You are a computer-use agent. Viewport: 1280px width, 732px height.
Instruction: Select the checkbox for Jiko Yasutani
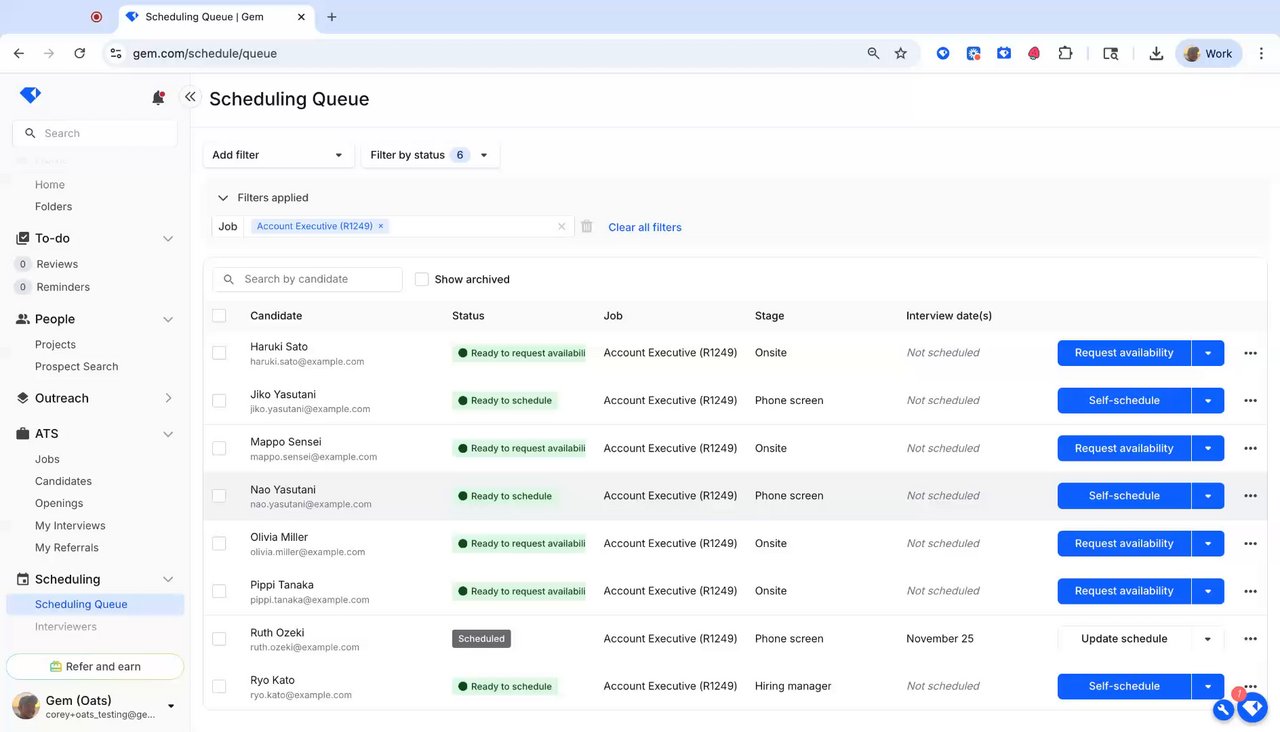[219, 401]
